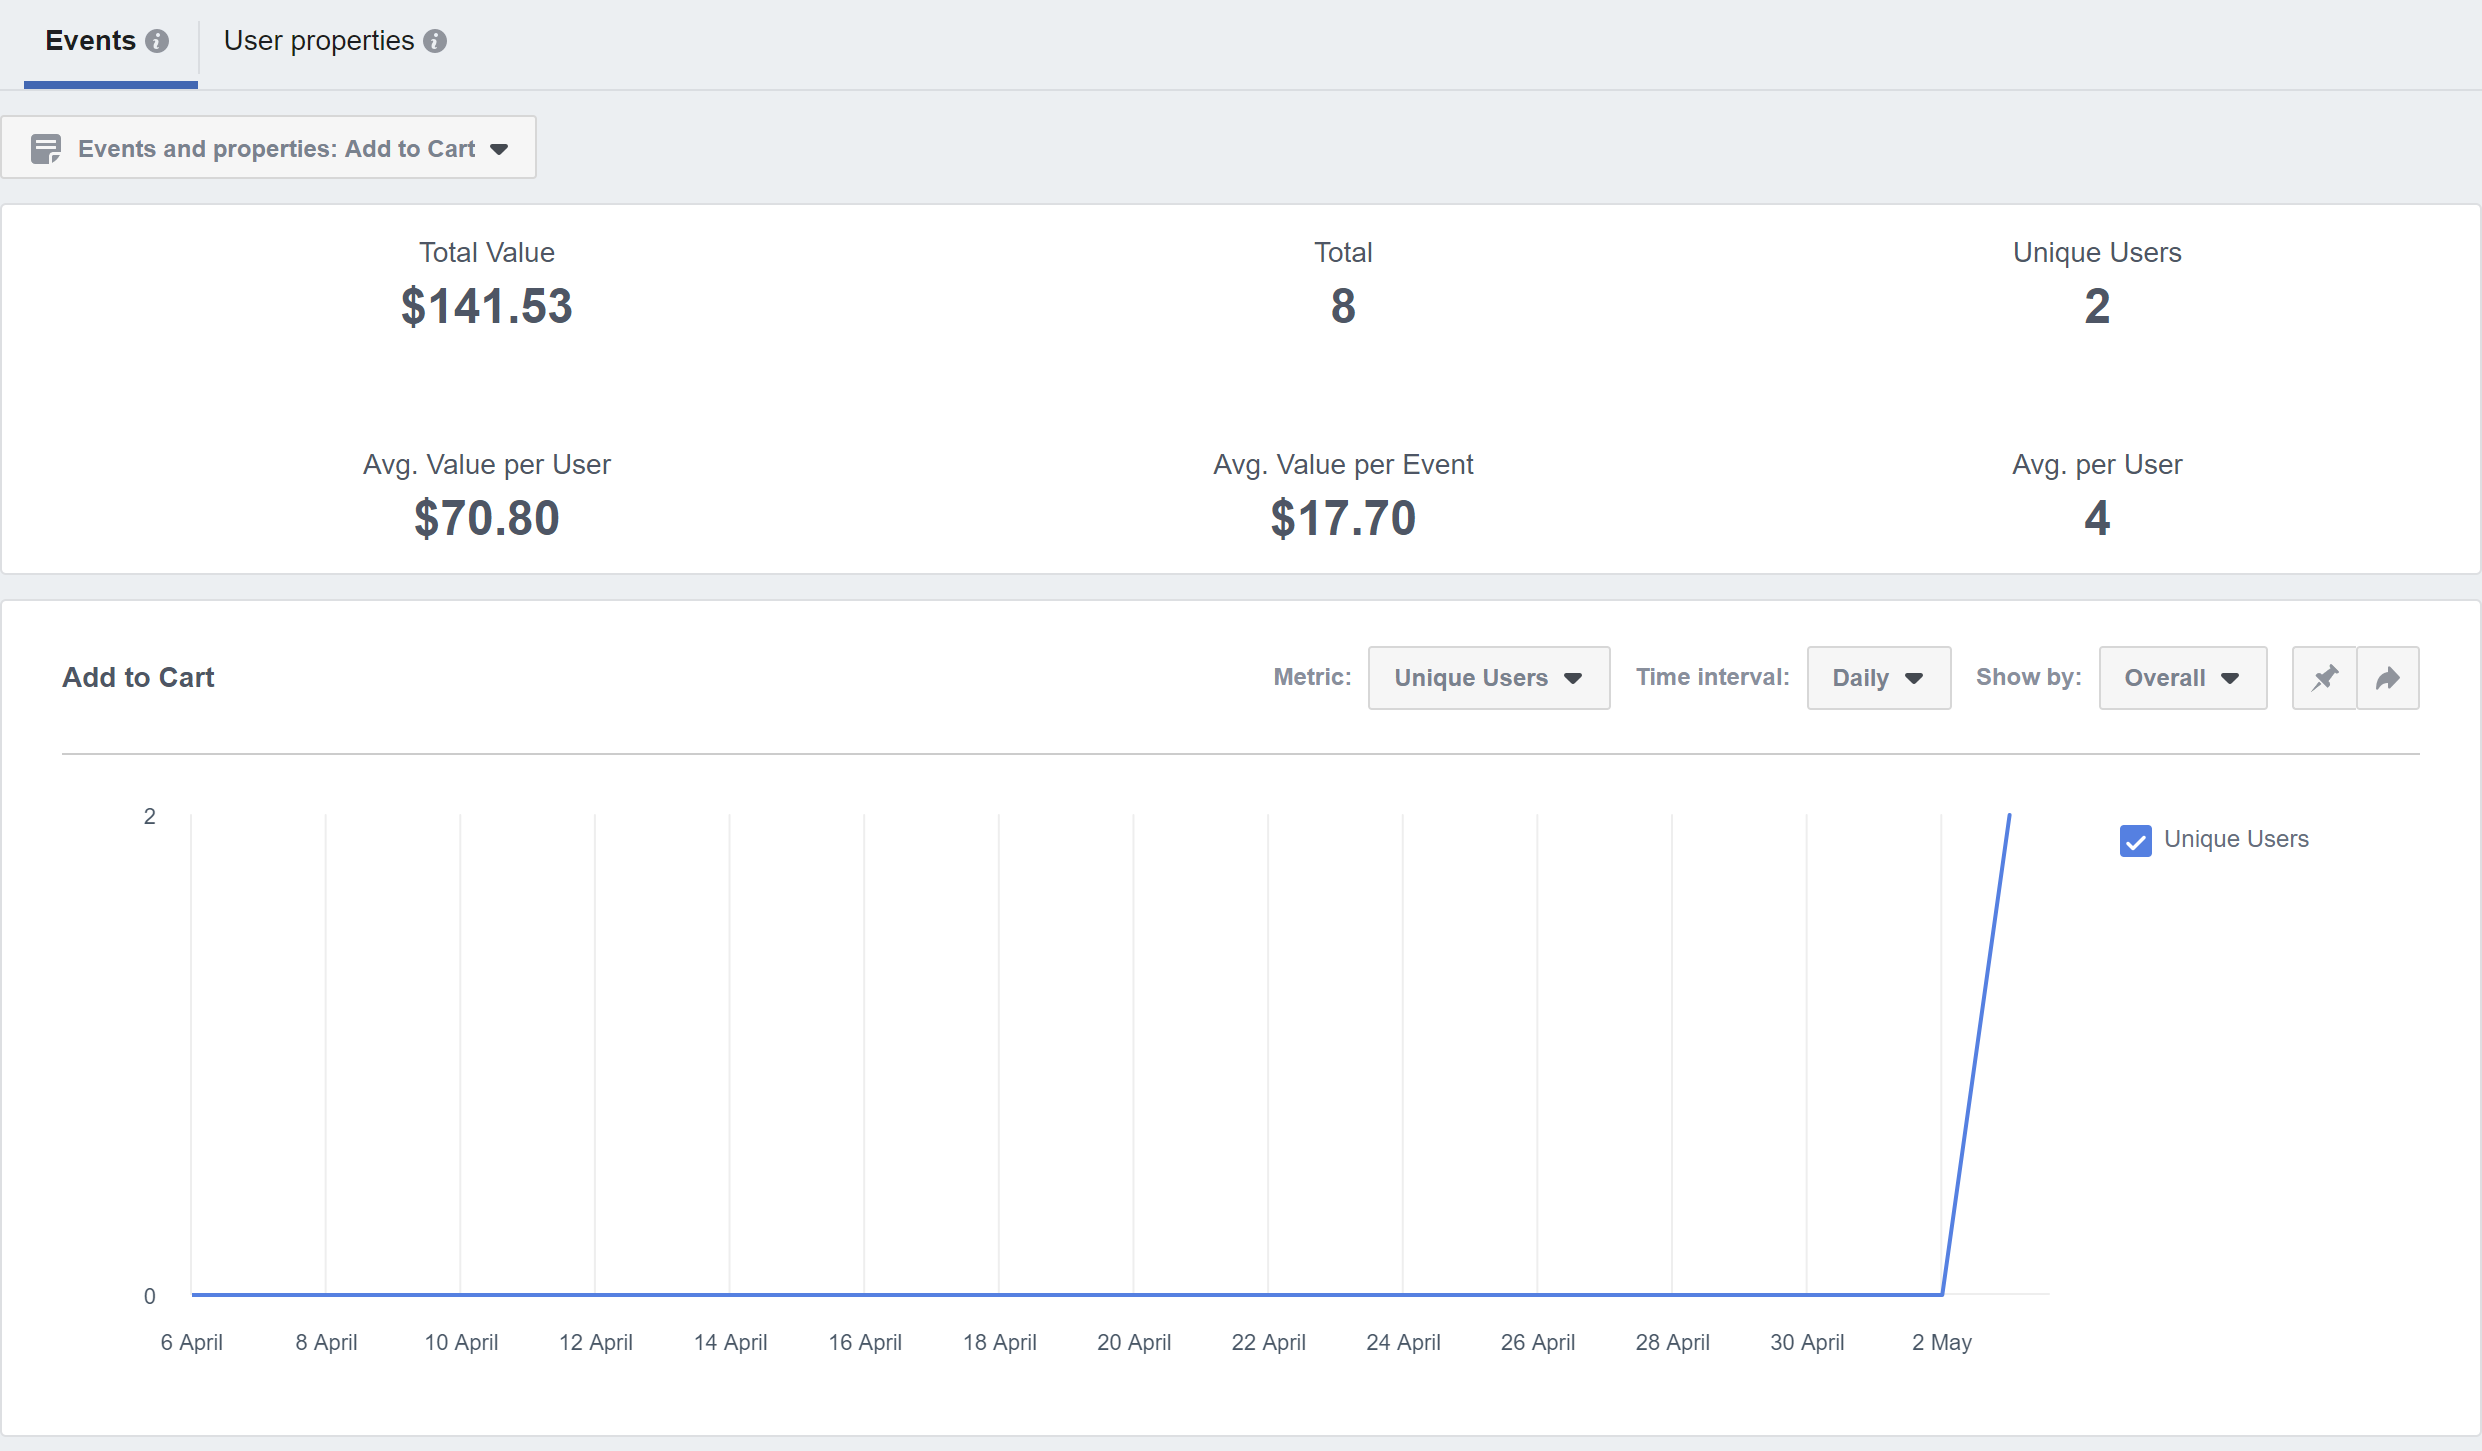
Task: Expand the Show by Overall dropdown
Action: (2182, 678)
